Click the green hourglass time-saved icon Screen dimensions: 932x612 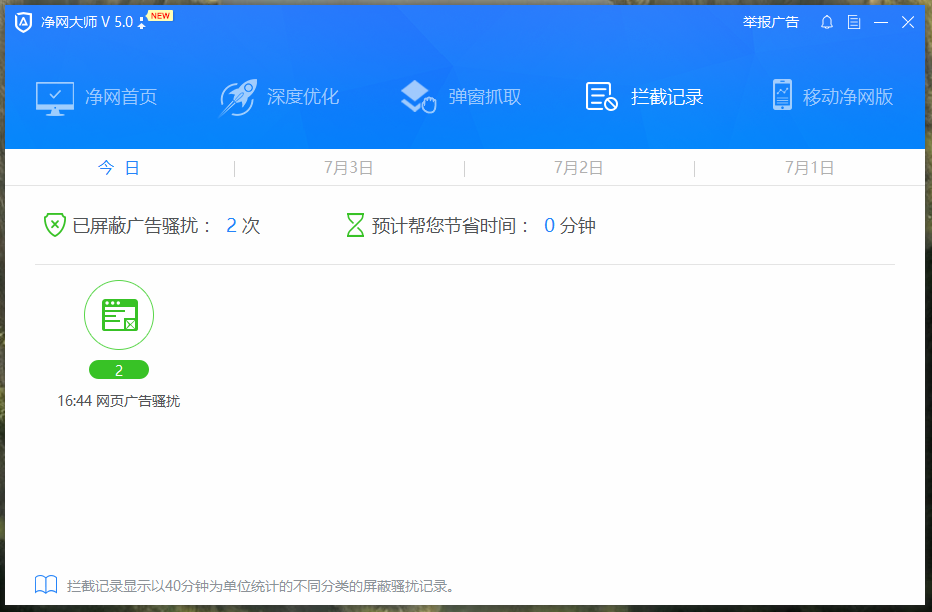(355, 225)
